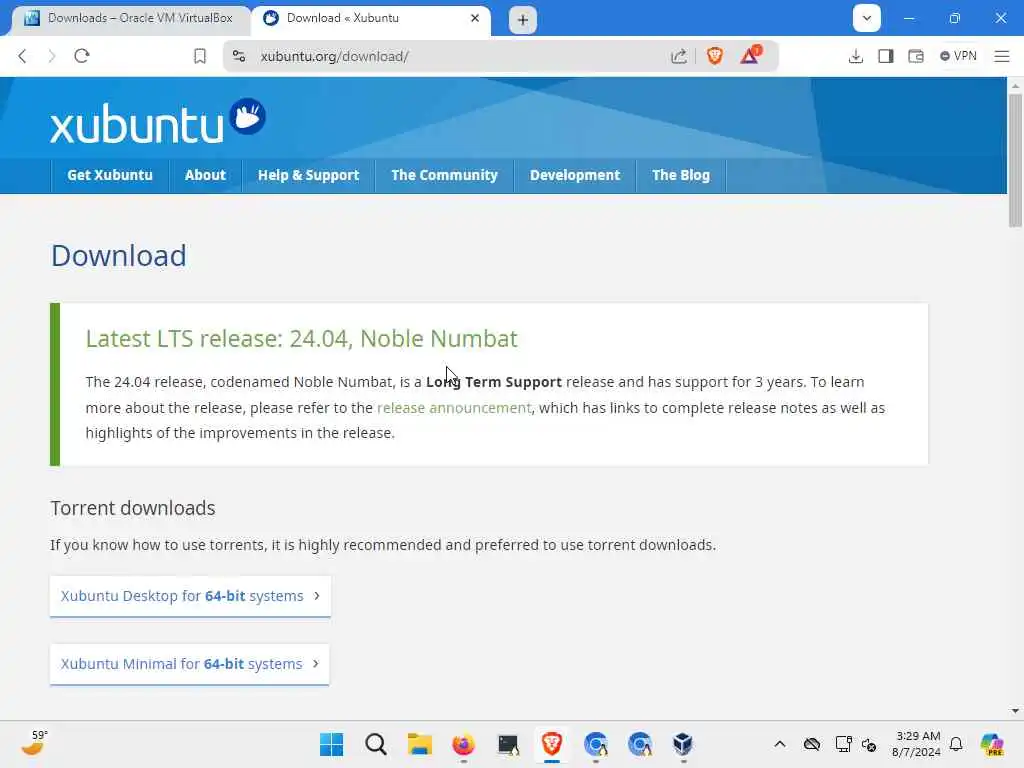Click the page vertical scrollbar thumb
1024x768 pixels.
pyautogui.click(x=1015, y=160)
